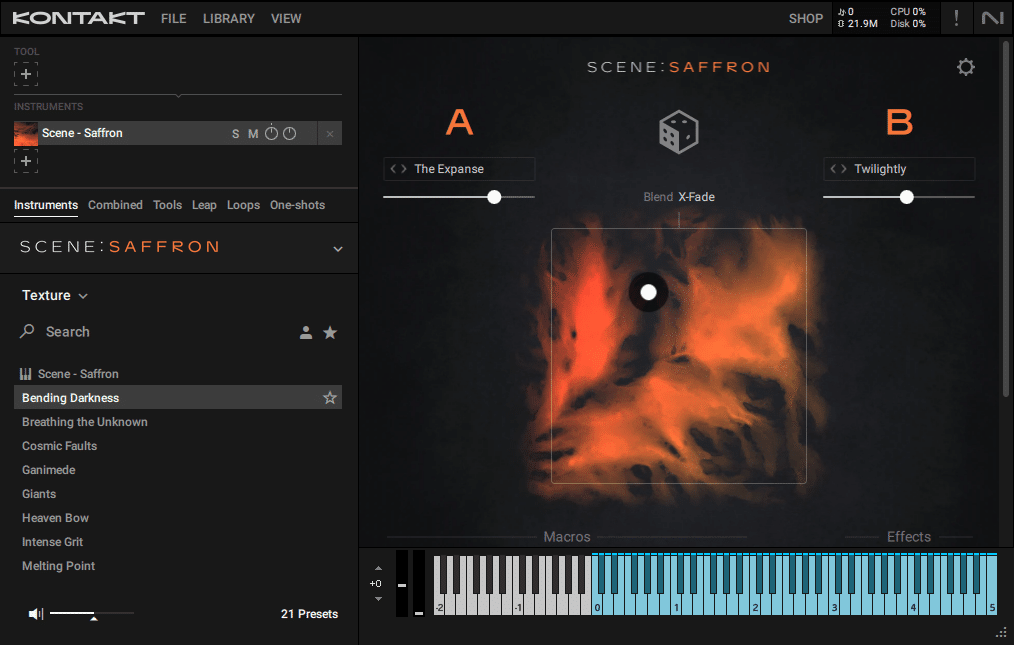Click the layer A volume slider handle
This screenshot has width=1014, height=645.
click(x=494, y=197)
